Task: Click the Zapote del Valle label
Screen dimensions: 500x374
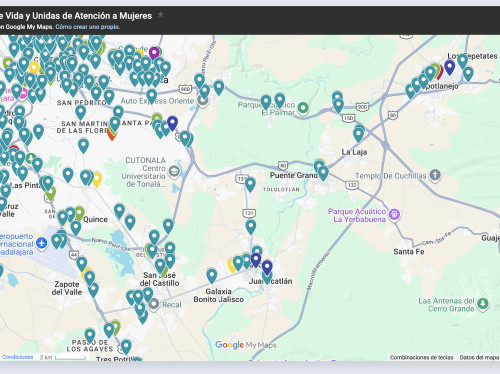Action: coord(68,288)
